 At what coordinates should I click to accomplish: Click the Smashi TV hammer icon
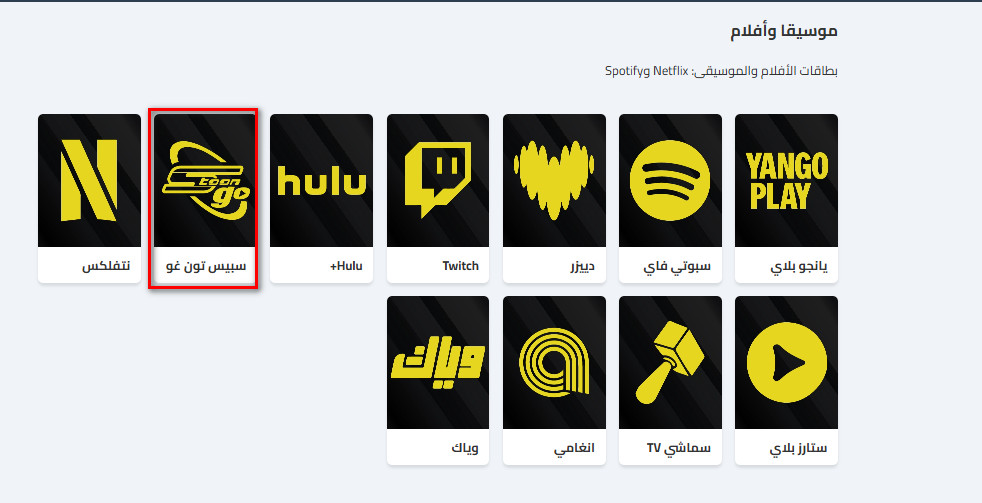pyautogui.click(x=670, y=363)
